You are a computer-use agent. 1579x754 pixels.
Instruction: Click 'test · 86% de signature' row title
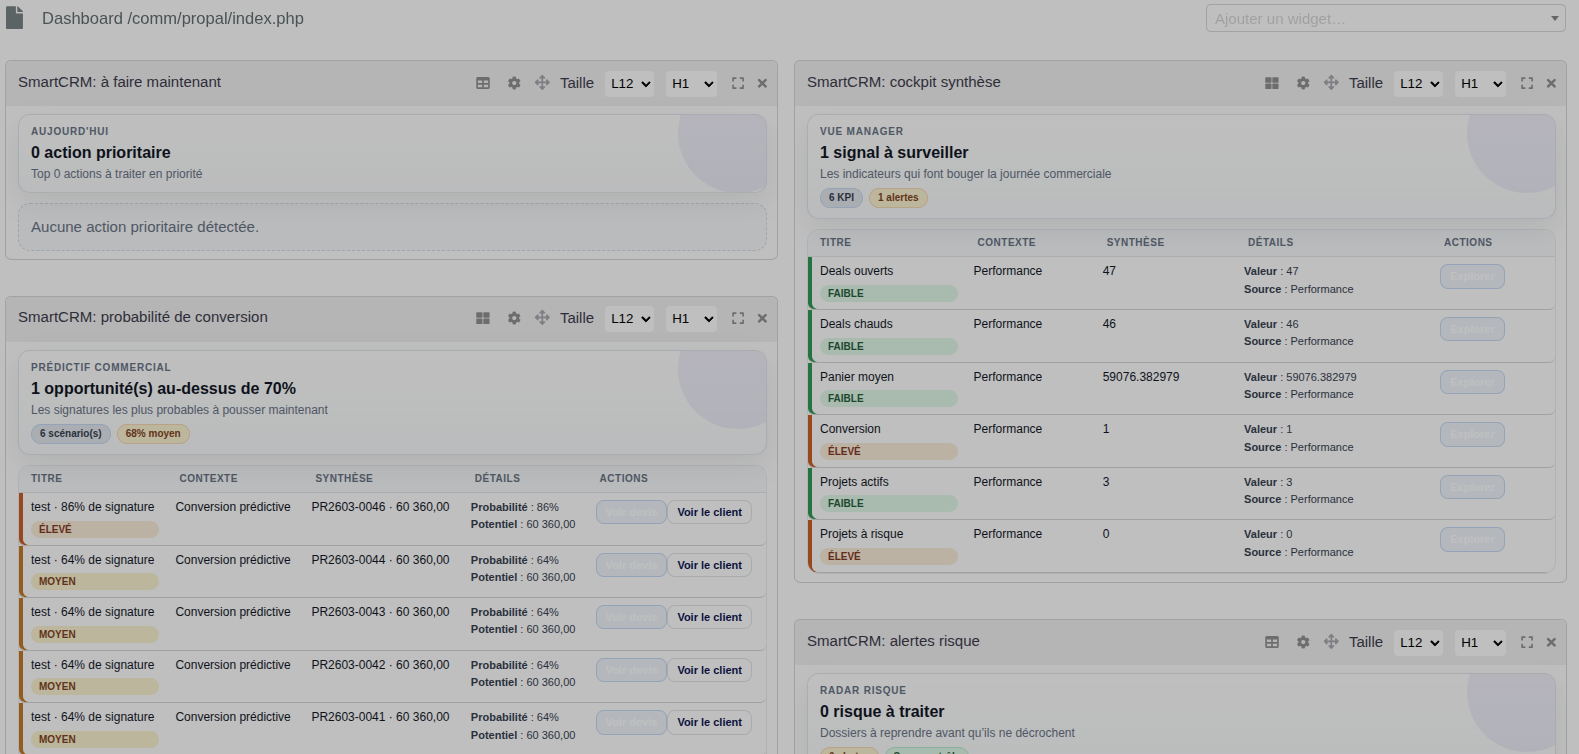[92, 507]
